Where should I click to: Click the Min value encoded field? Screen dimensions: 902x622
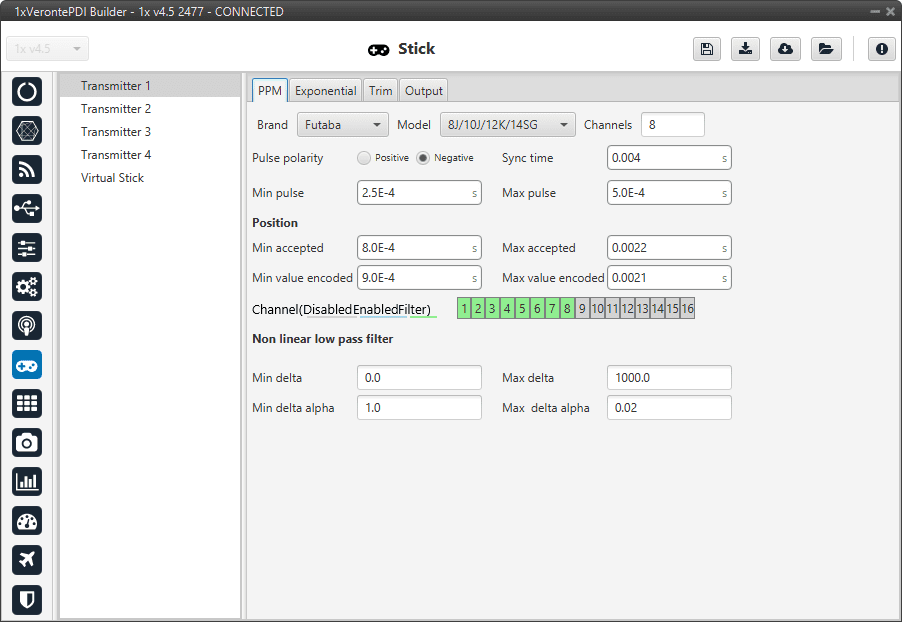(x=419, y=278)
